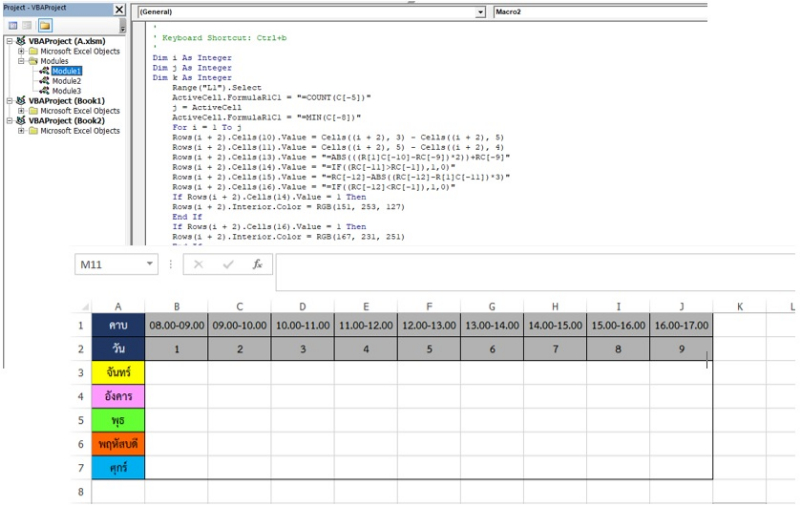
Task: Select column E header
Action: 366,307
